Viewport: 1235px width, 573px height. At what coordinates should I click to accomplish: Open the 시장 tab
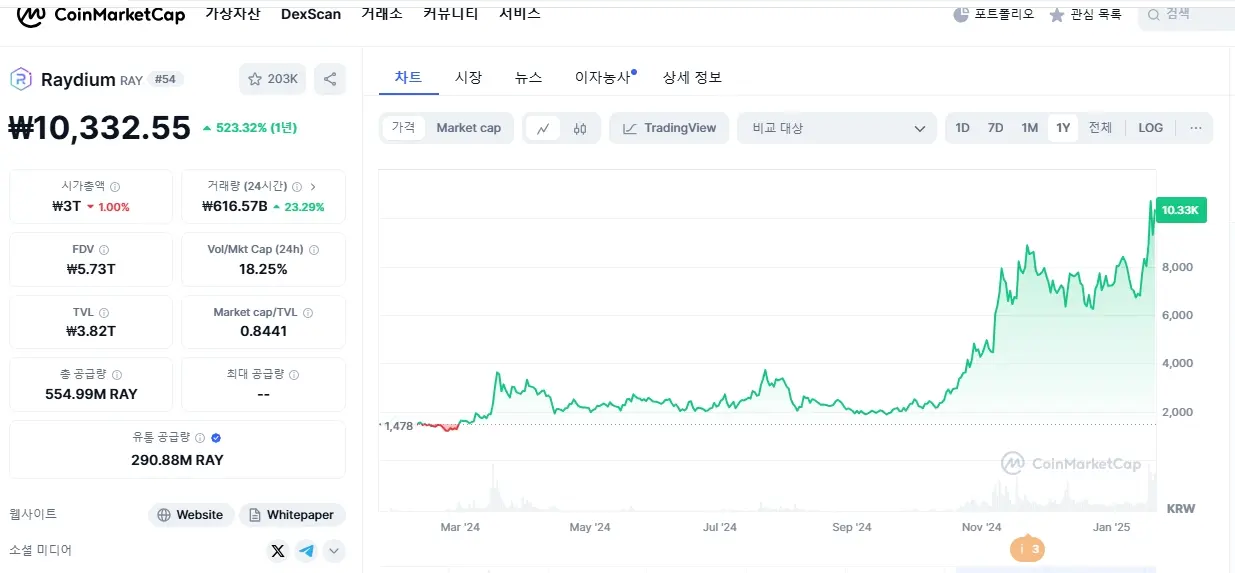coord(468,77)
